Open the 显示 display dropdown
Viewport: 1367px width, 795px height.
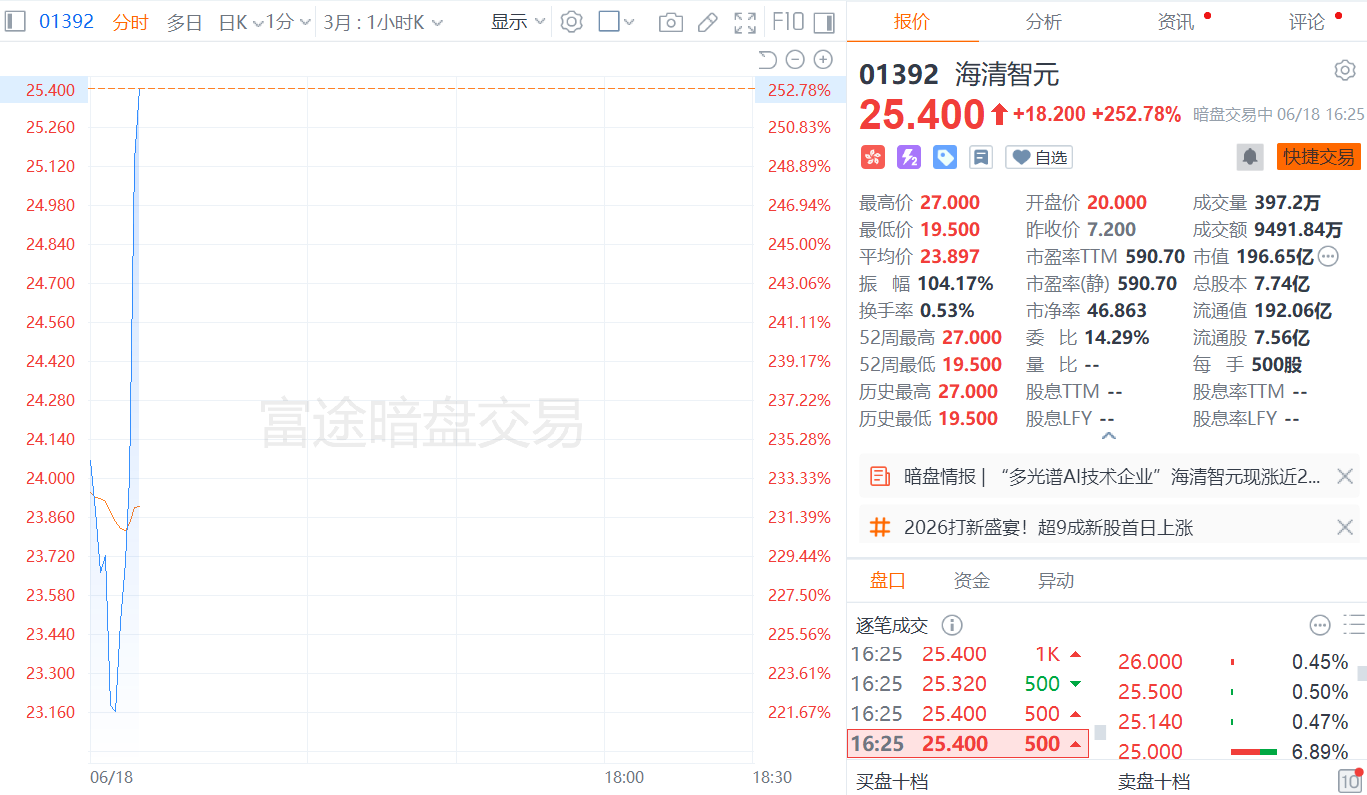(518, 22)
